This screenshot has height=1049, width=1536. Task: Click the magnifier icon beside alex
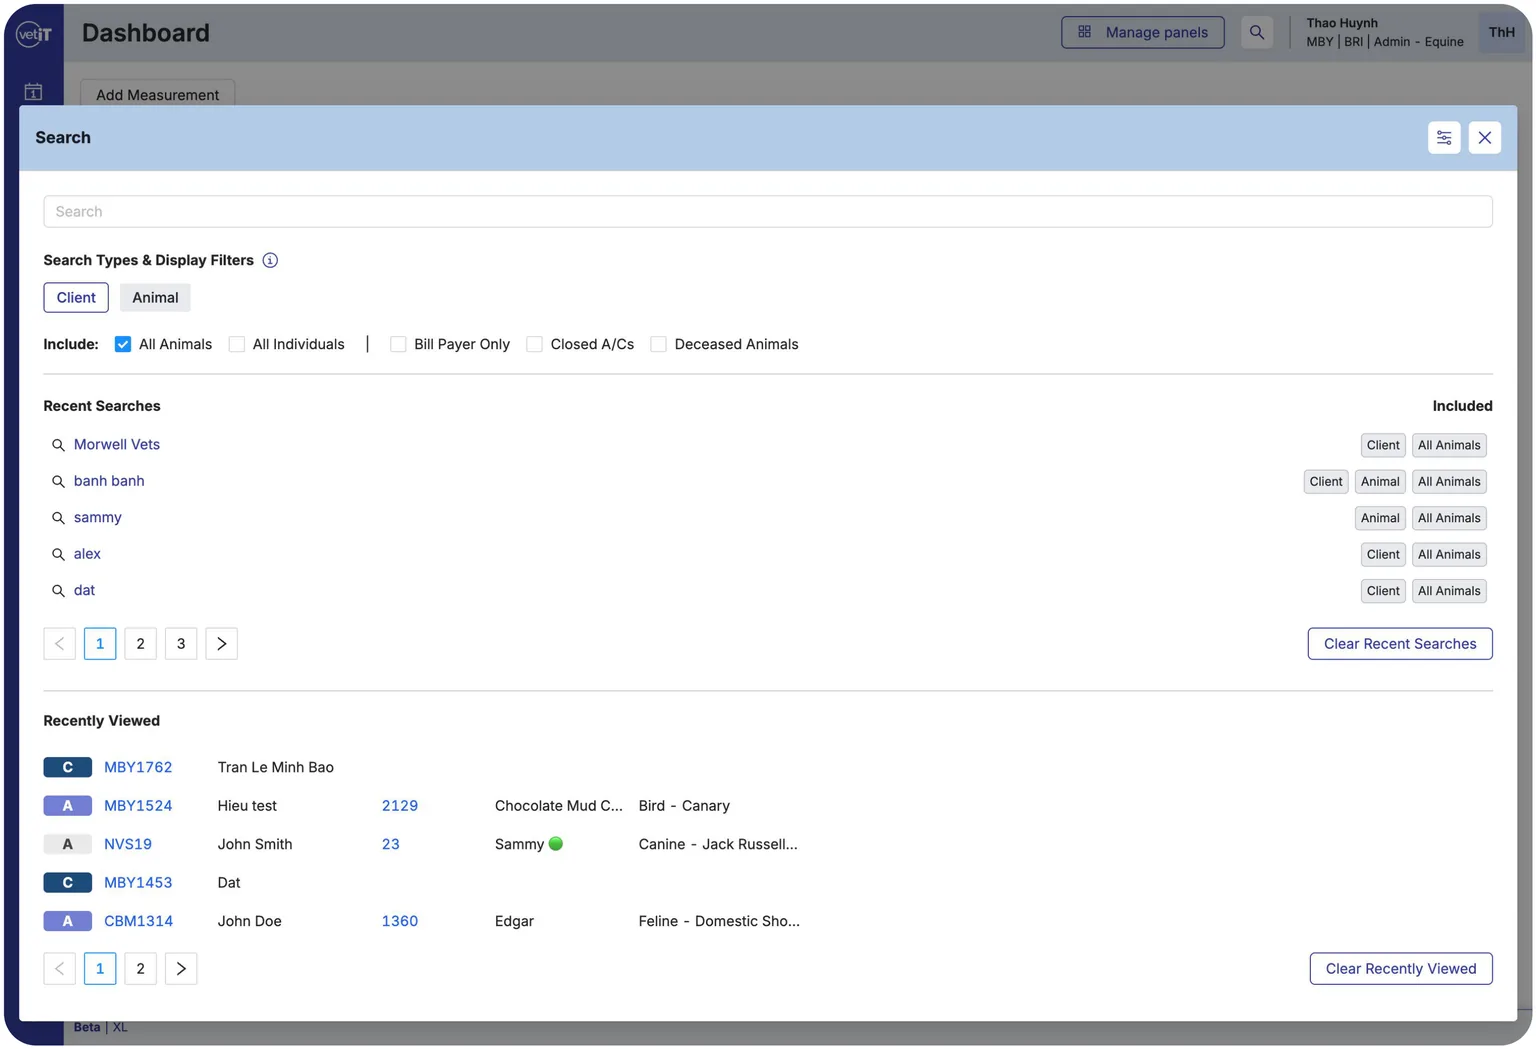(x=58, y=555)
